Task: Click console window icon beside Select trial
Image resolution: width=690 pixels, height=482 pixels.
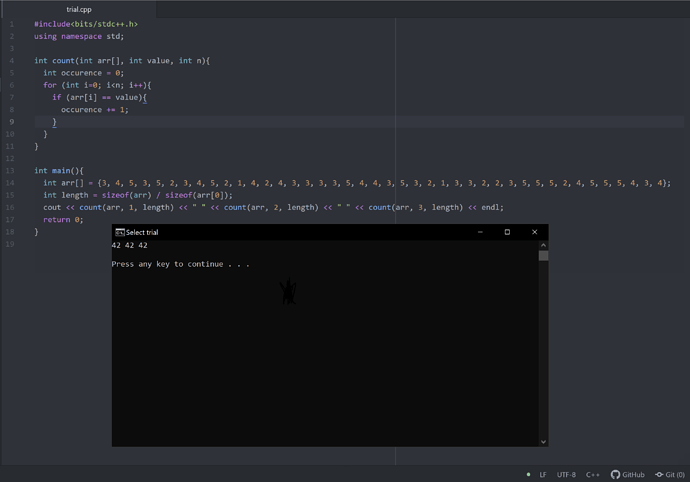Action: (x=120, y=232)
